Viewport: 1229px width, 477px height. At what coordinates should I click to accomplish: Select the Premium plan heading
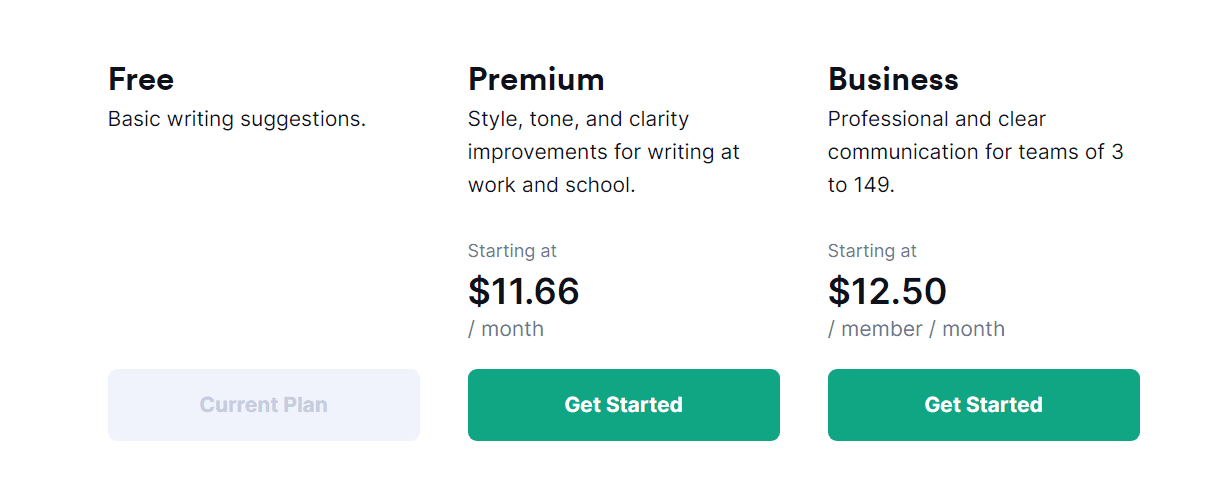tap(536, 79)
